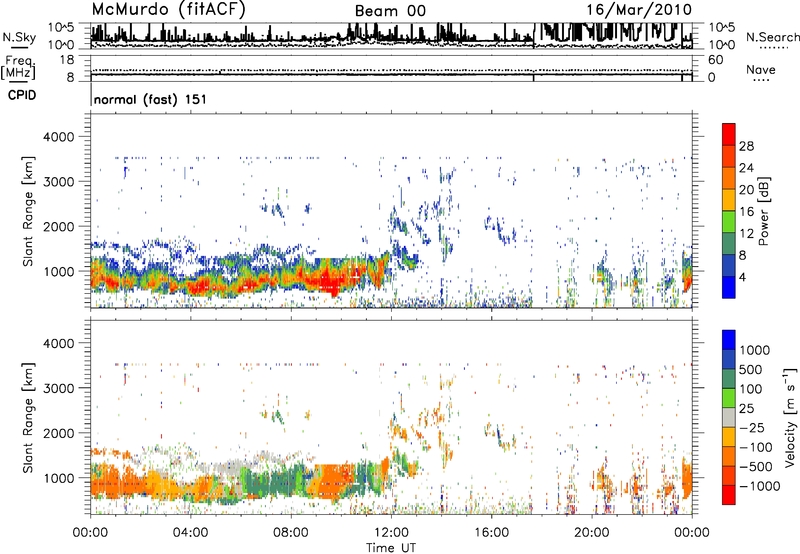Click the '18' frequency axis label
The height and width of the screenshot is (554, 800).
click(x=66, y=60)
